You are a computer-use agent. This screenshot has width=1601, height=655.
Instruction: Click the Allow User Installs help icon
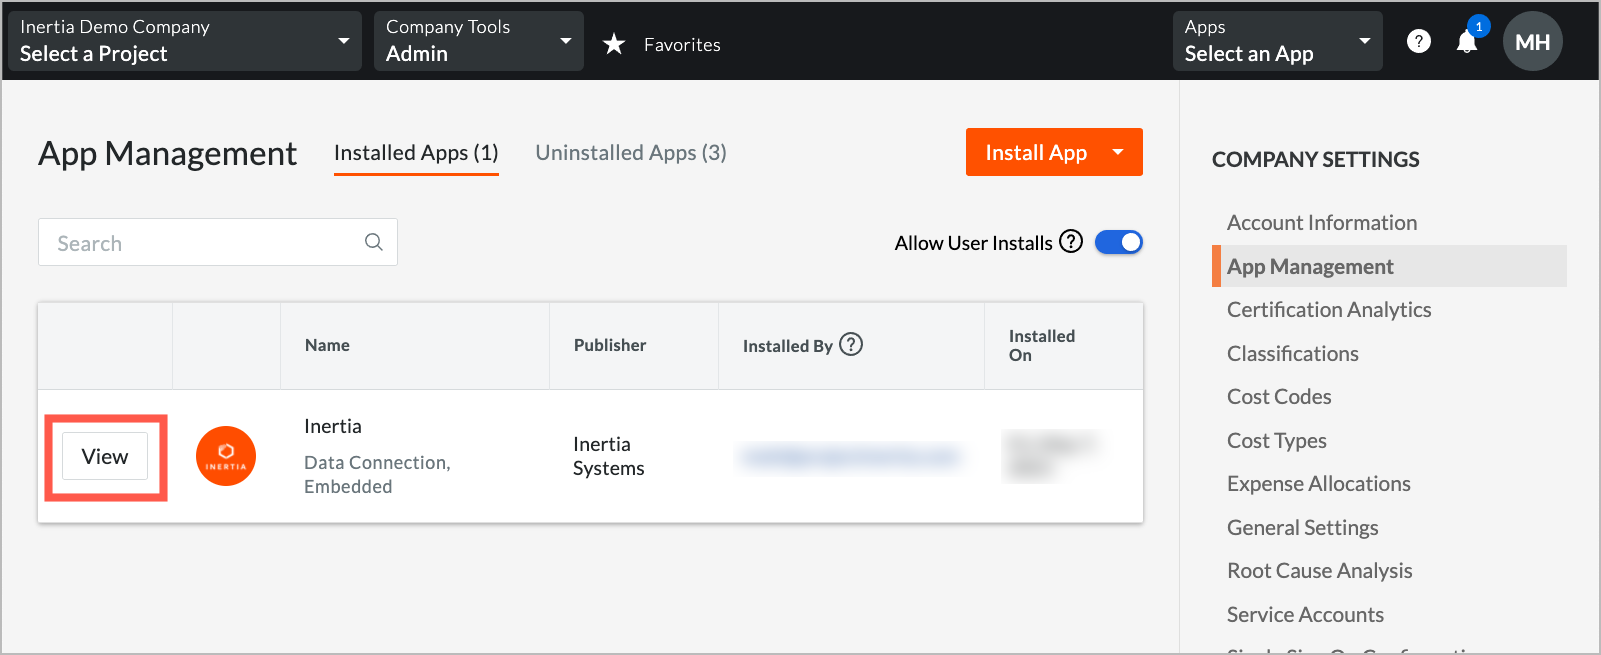tap(1071, 241)
